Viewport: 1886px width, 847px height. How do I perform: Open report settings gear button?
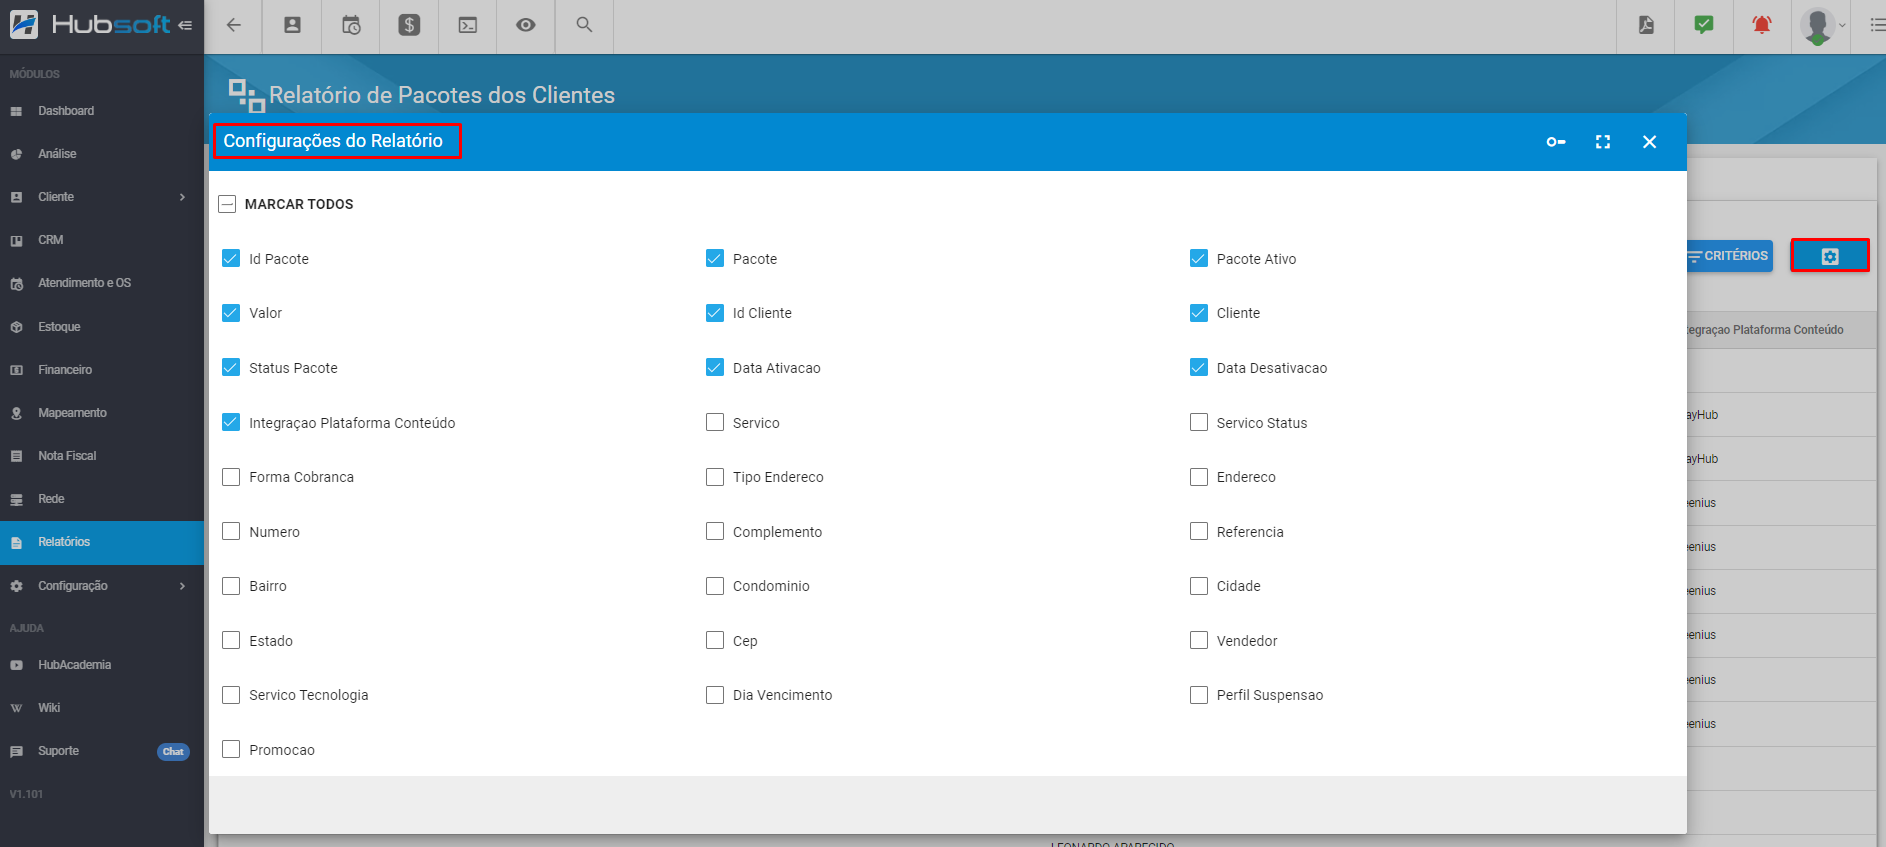click(1829, 256)
